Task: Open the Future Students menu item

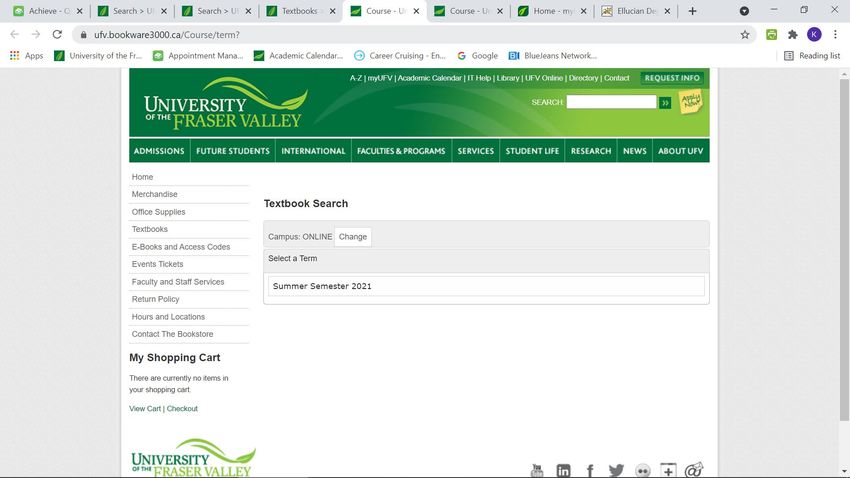Action: [x=233, y=151]
